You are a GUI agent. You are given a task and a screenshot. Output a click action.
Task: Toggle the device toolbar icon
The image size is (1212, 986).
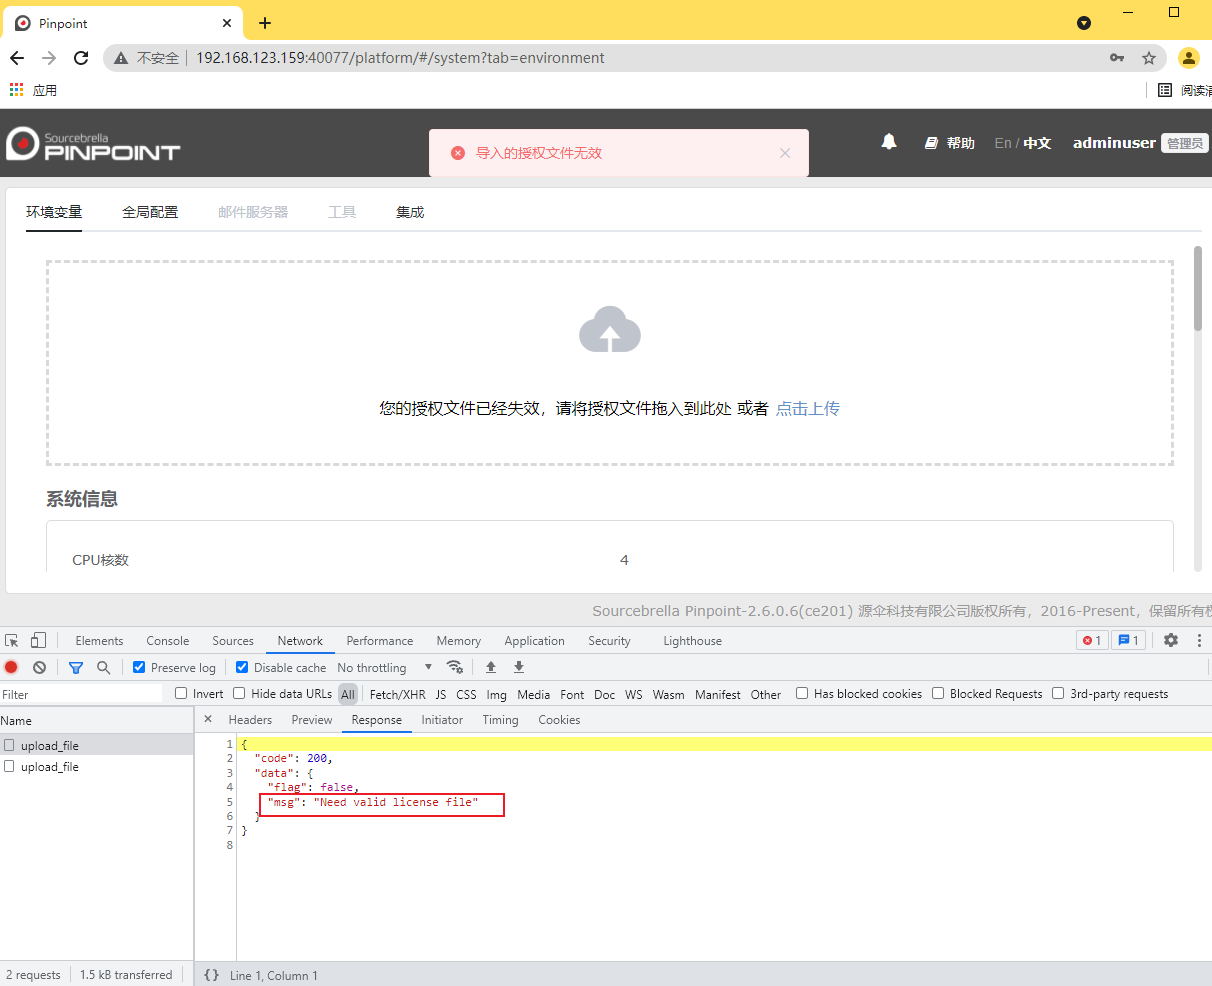click(38, 640)
